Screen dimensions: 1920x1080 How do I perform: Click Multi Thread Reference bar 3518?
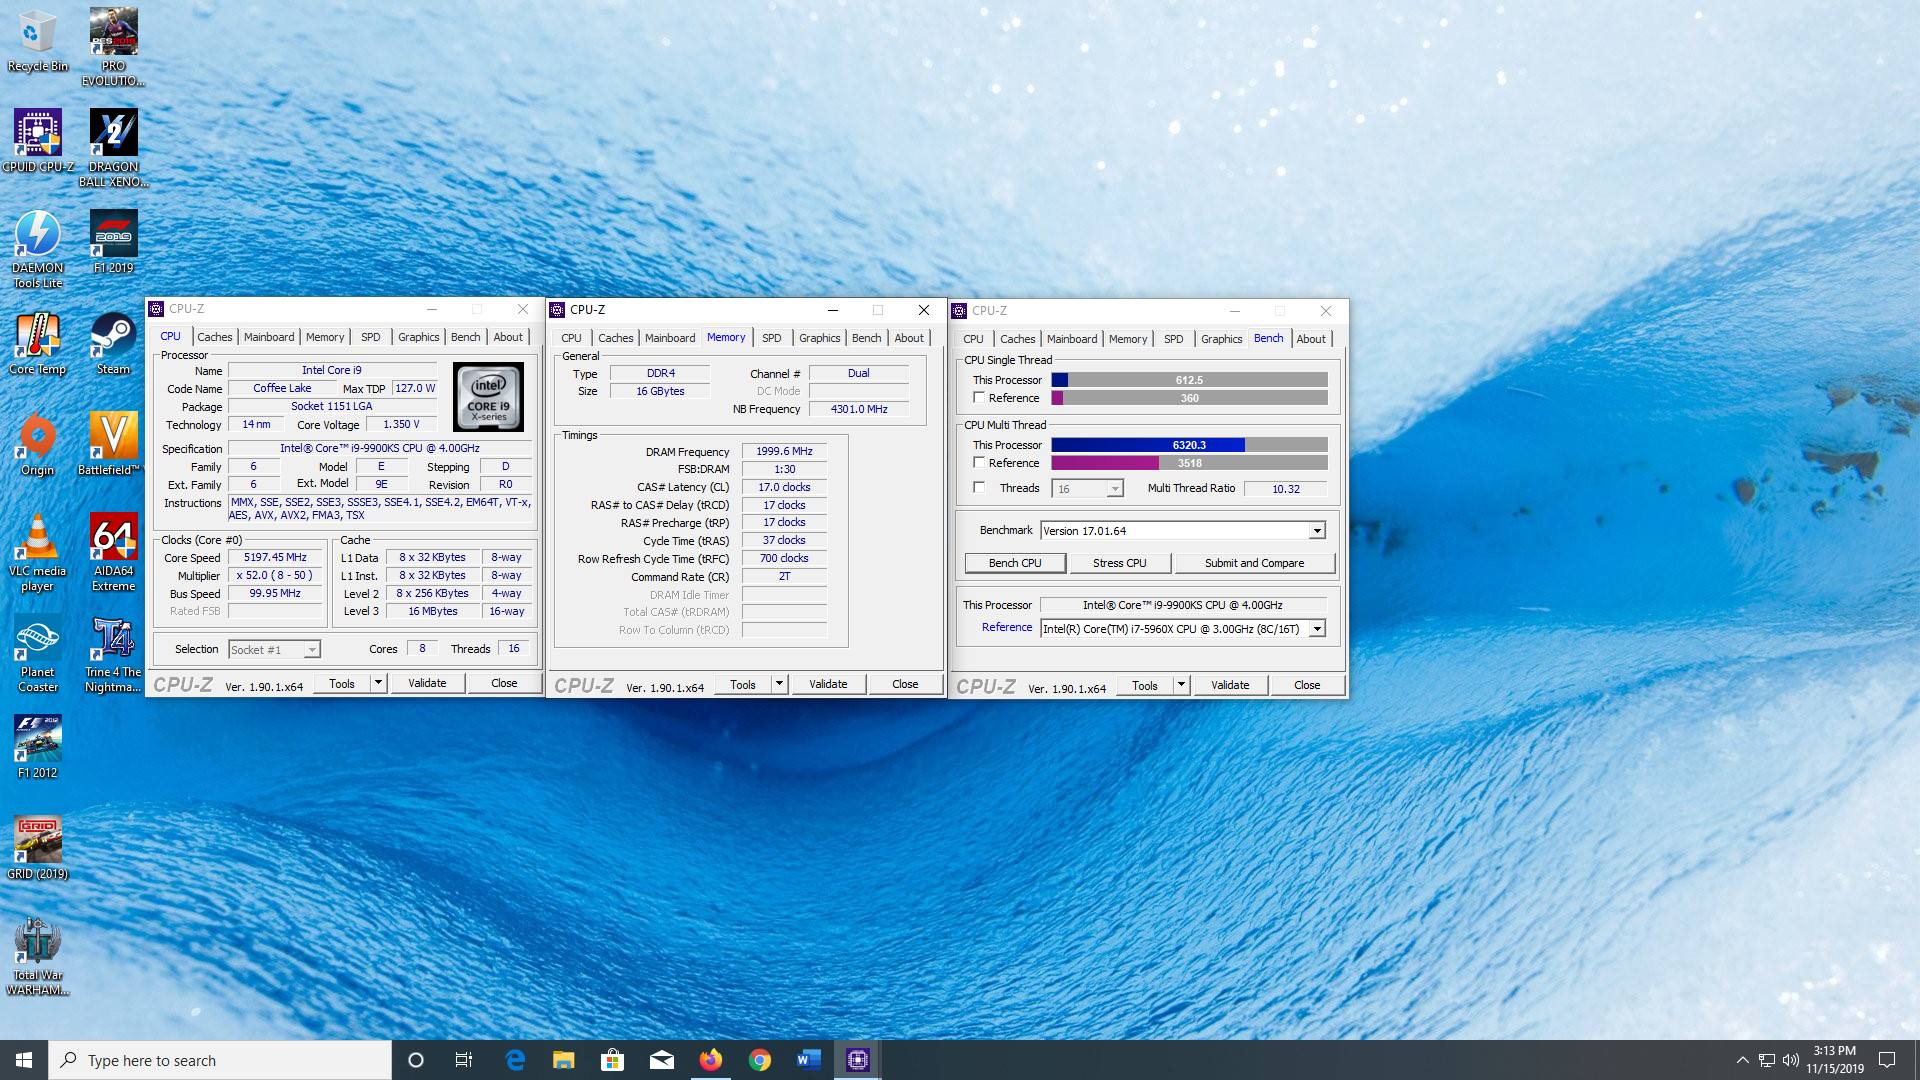click(x=1189, y=463)
